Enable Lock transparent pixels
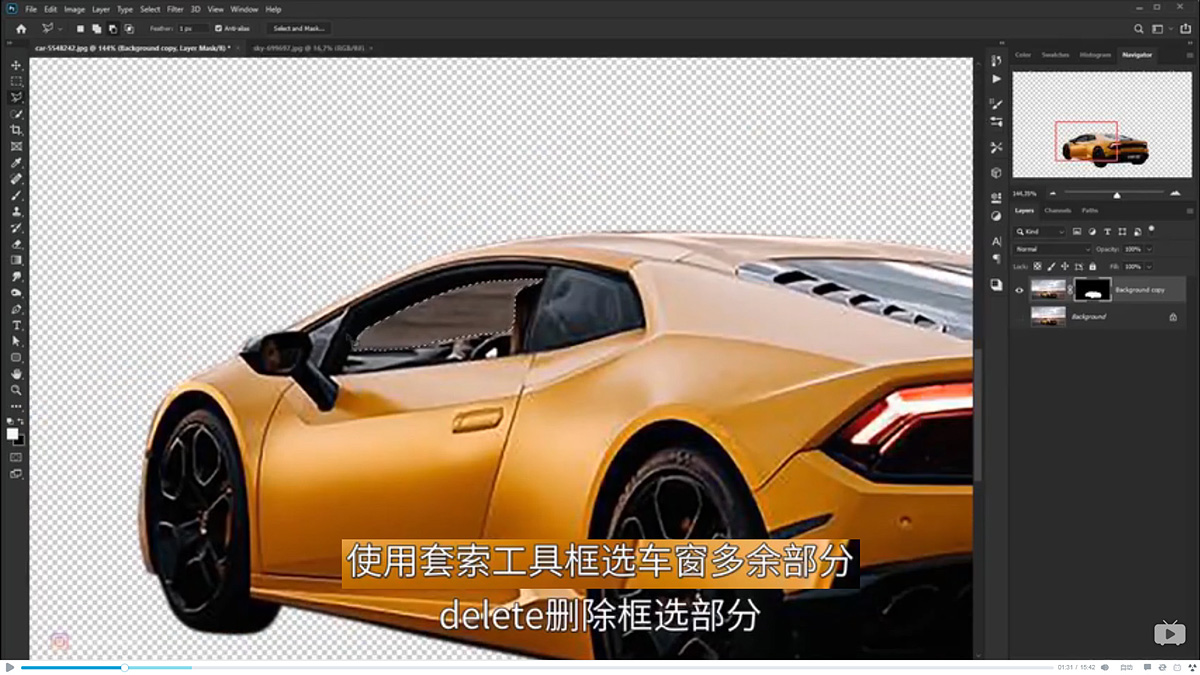Image resolution: width=1200 pixels, height=675 pixels. (1037, 267)
